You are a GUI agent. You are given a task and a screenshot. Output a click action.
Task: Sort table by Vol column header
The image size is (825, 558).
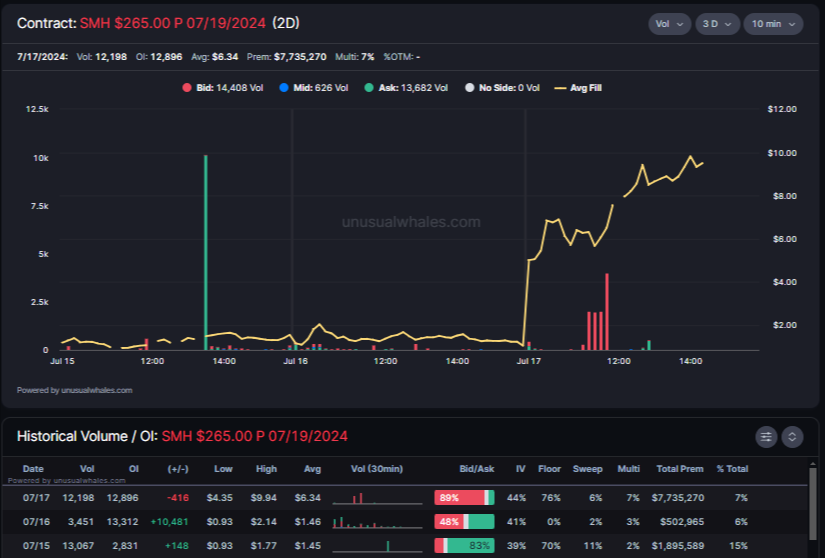87,469
